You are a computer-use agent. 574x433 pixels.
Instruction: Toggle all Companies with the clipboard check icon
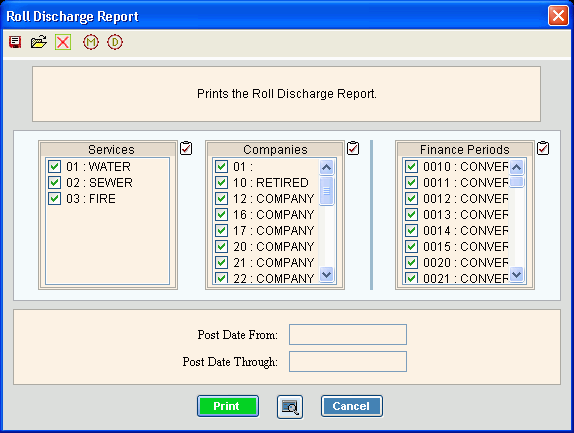click(353, 148)
